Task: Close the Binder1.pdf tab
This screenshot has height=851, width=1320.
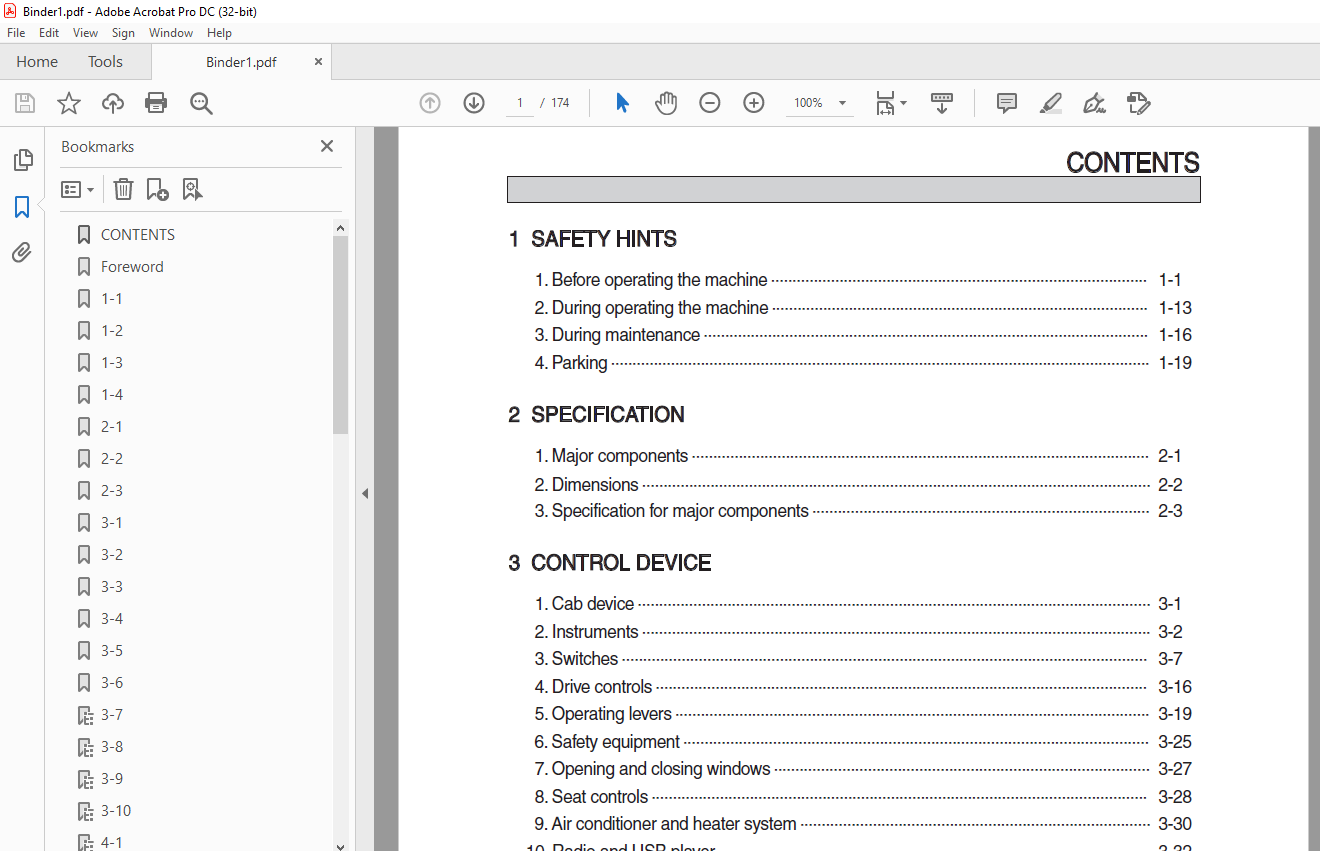Action: tap(318, 62)
